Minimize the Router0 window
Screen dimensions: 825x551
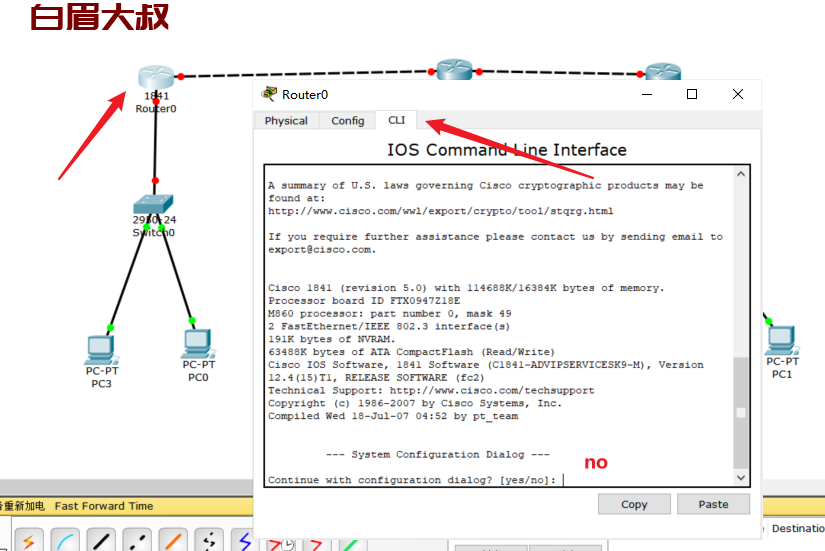[647, 94]
